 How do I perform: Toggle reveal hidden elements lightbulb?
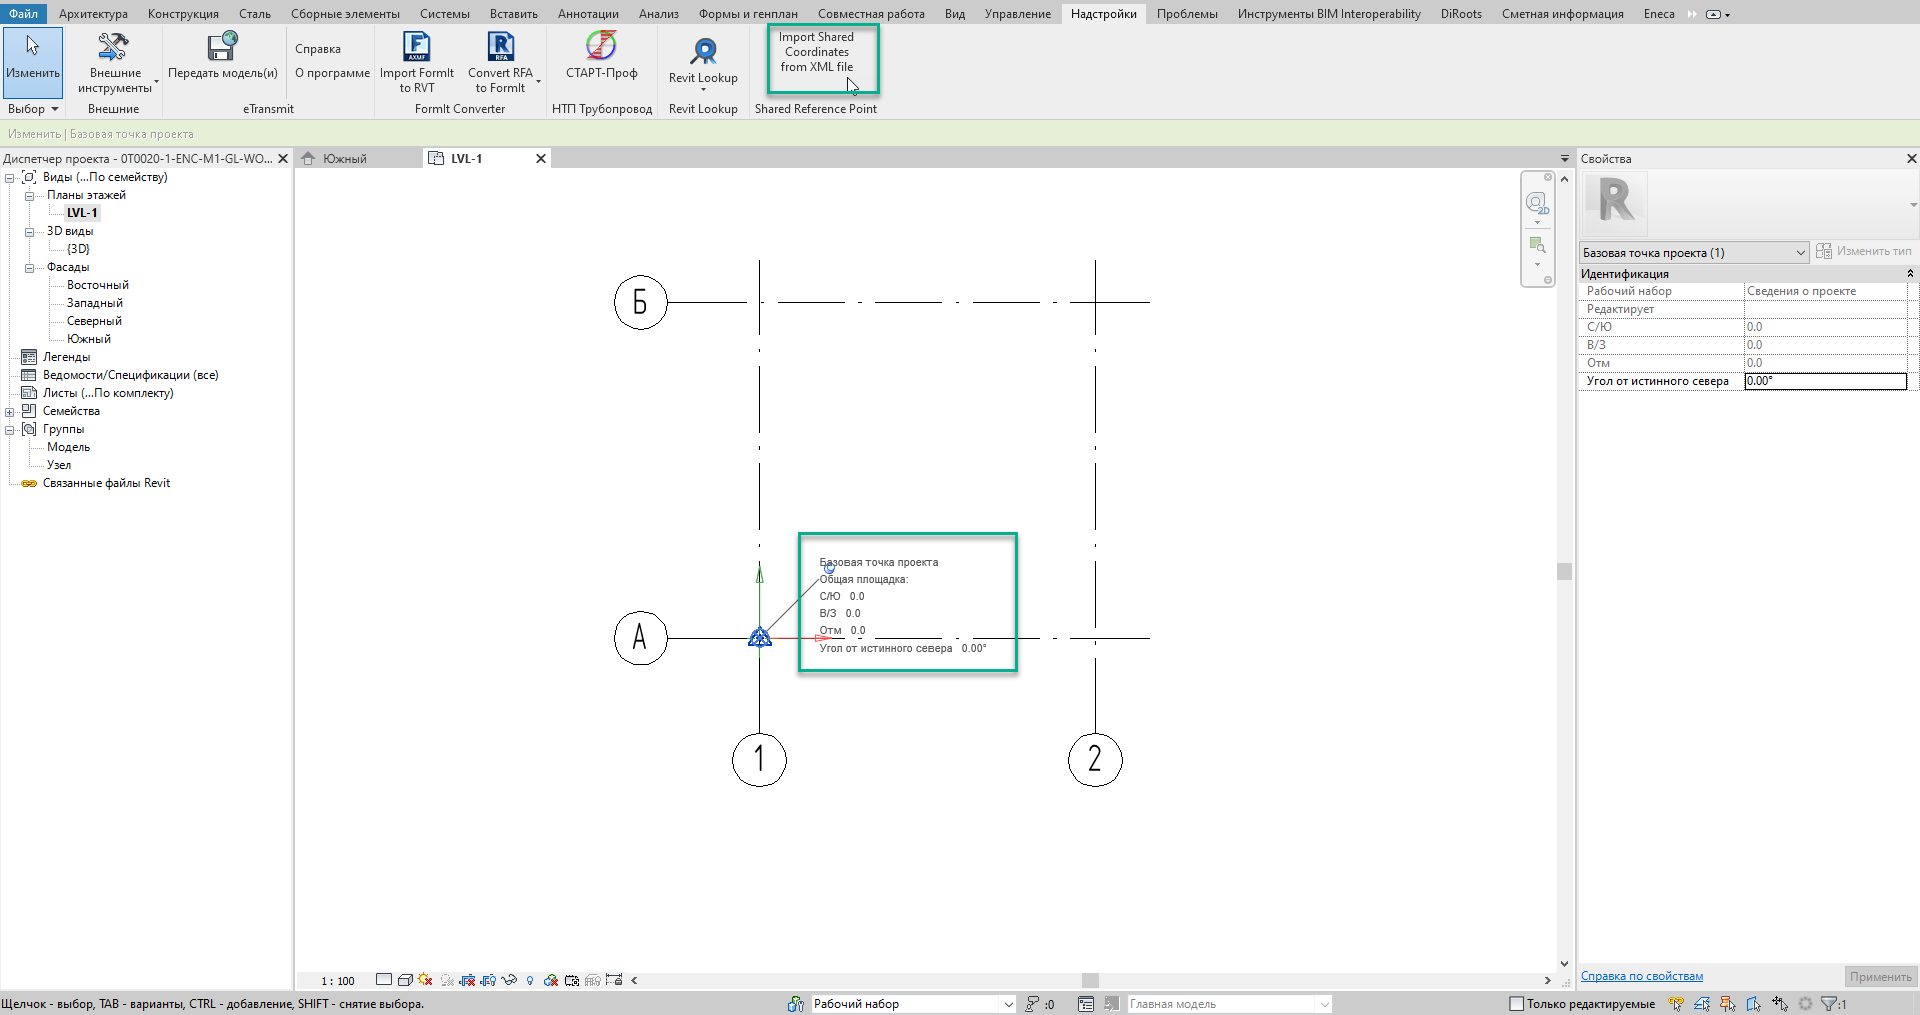coord(530,980)
